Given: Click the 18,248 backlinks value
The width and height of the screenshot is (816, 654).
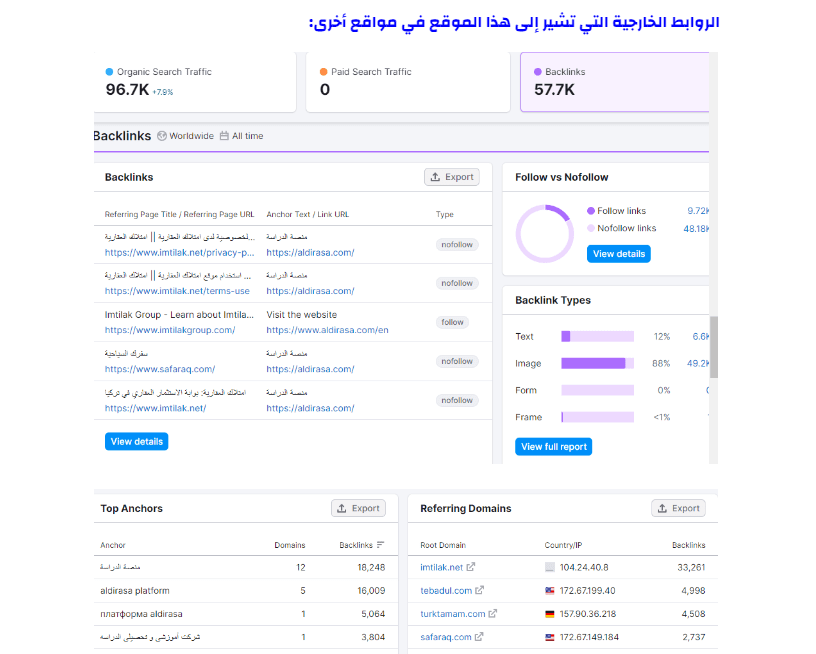Looking at the screenshot, I should tap(371, 567).
